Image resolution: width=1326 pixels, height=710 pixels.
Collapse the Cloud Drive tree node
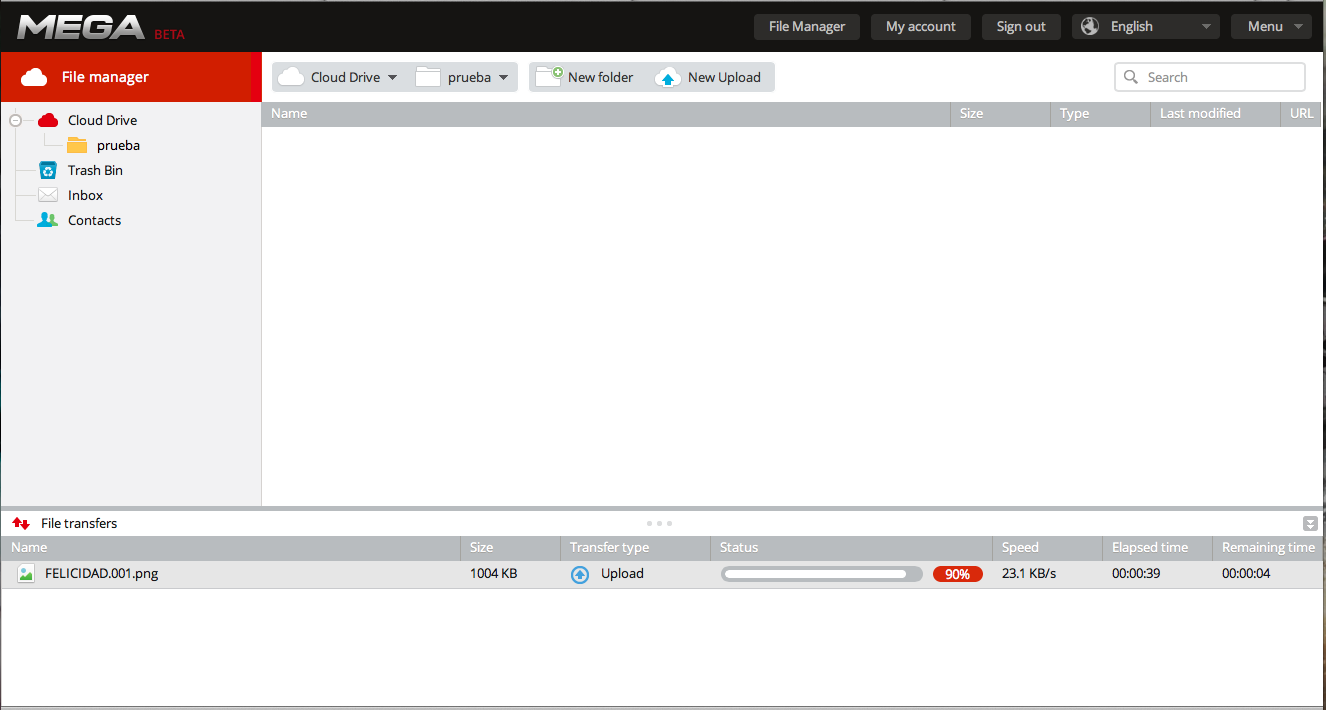[15, 120]
